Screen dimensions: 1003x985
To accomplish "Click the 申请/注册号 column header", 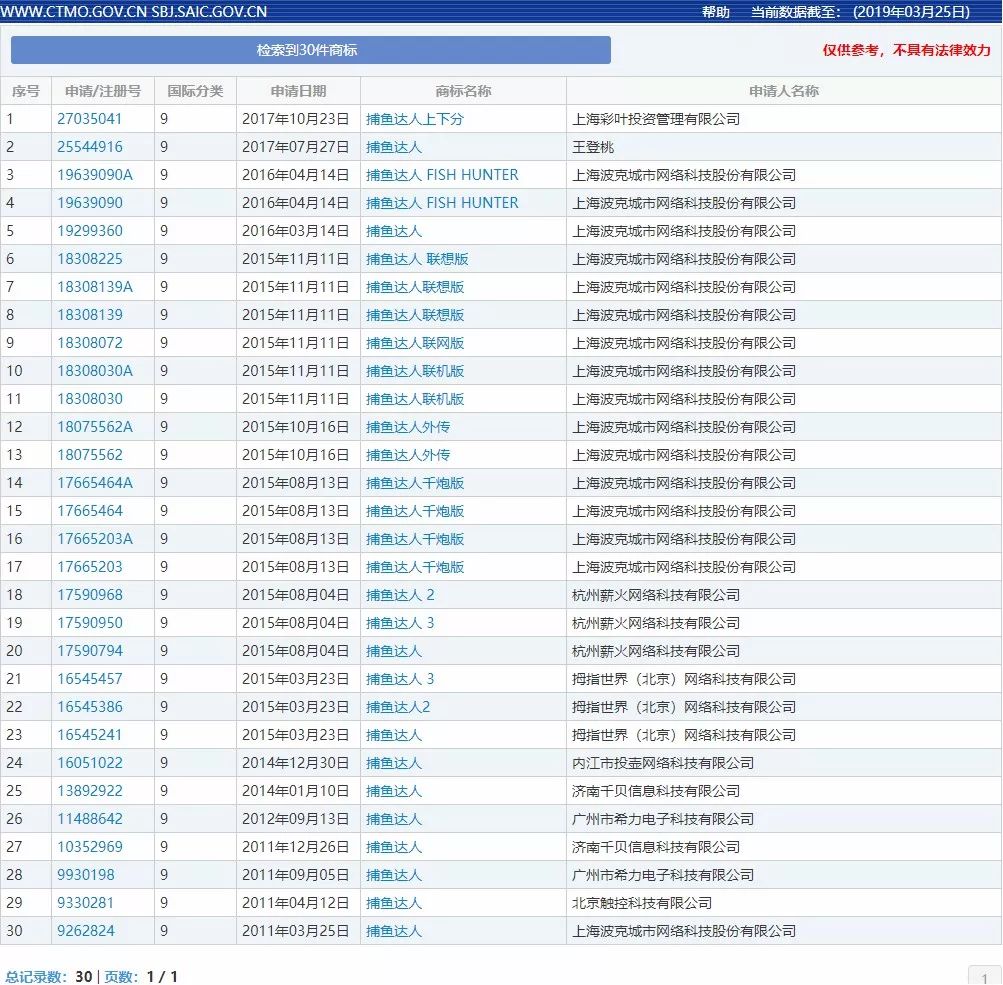I will click(103, 91).
